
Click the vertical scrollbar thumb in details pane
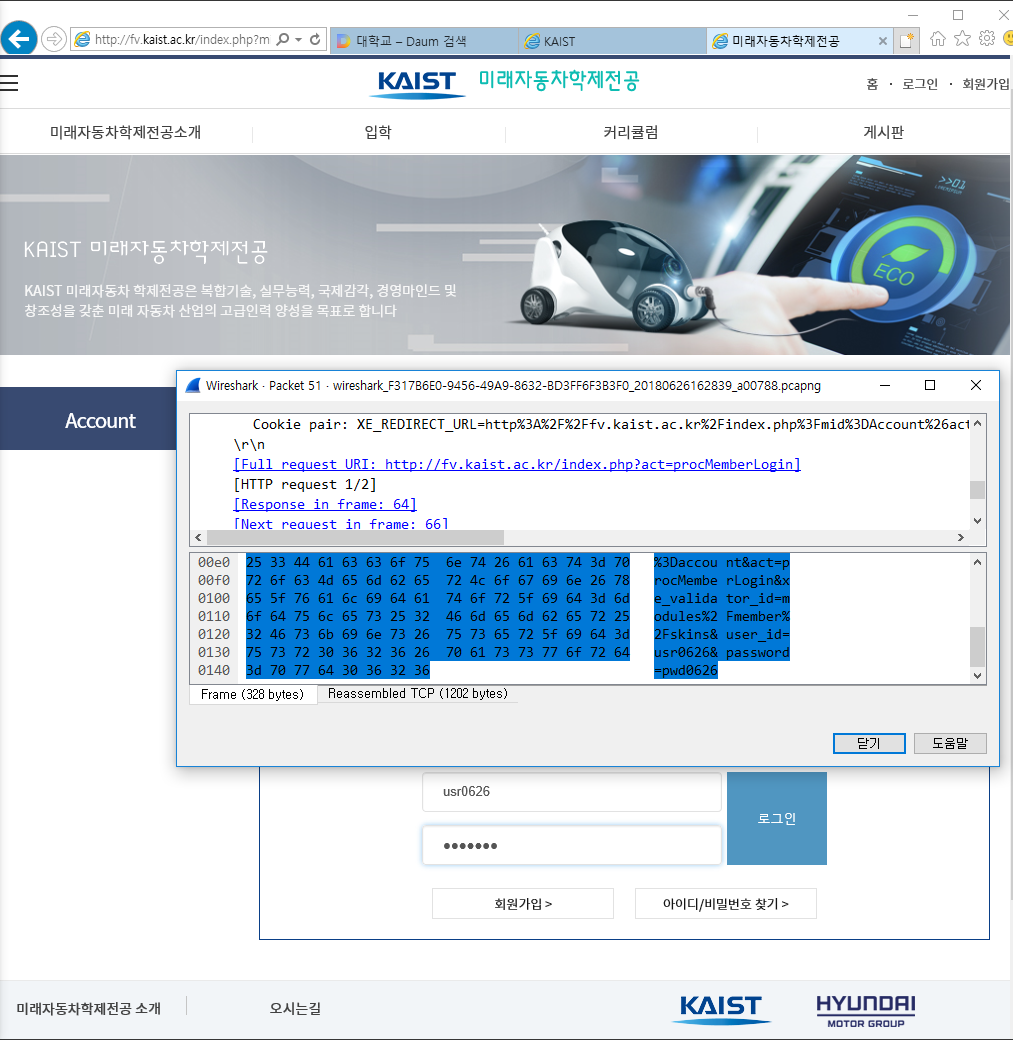click(977, 489)
